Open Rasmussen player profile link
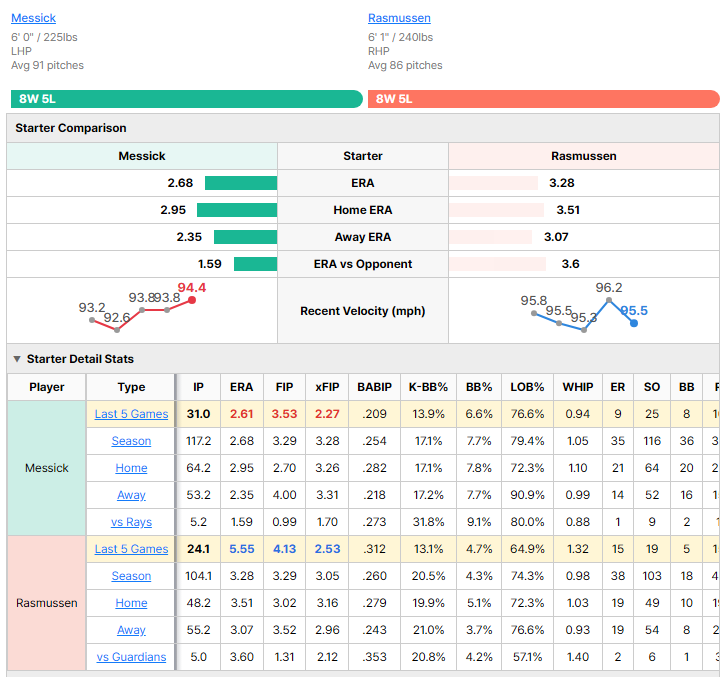726x677 pixels. 399,18
